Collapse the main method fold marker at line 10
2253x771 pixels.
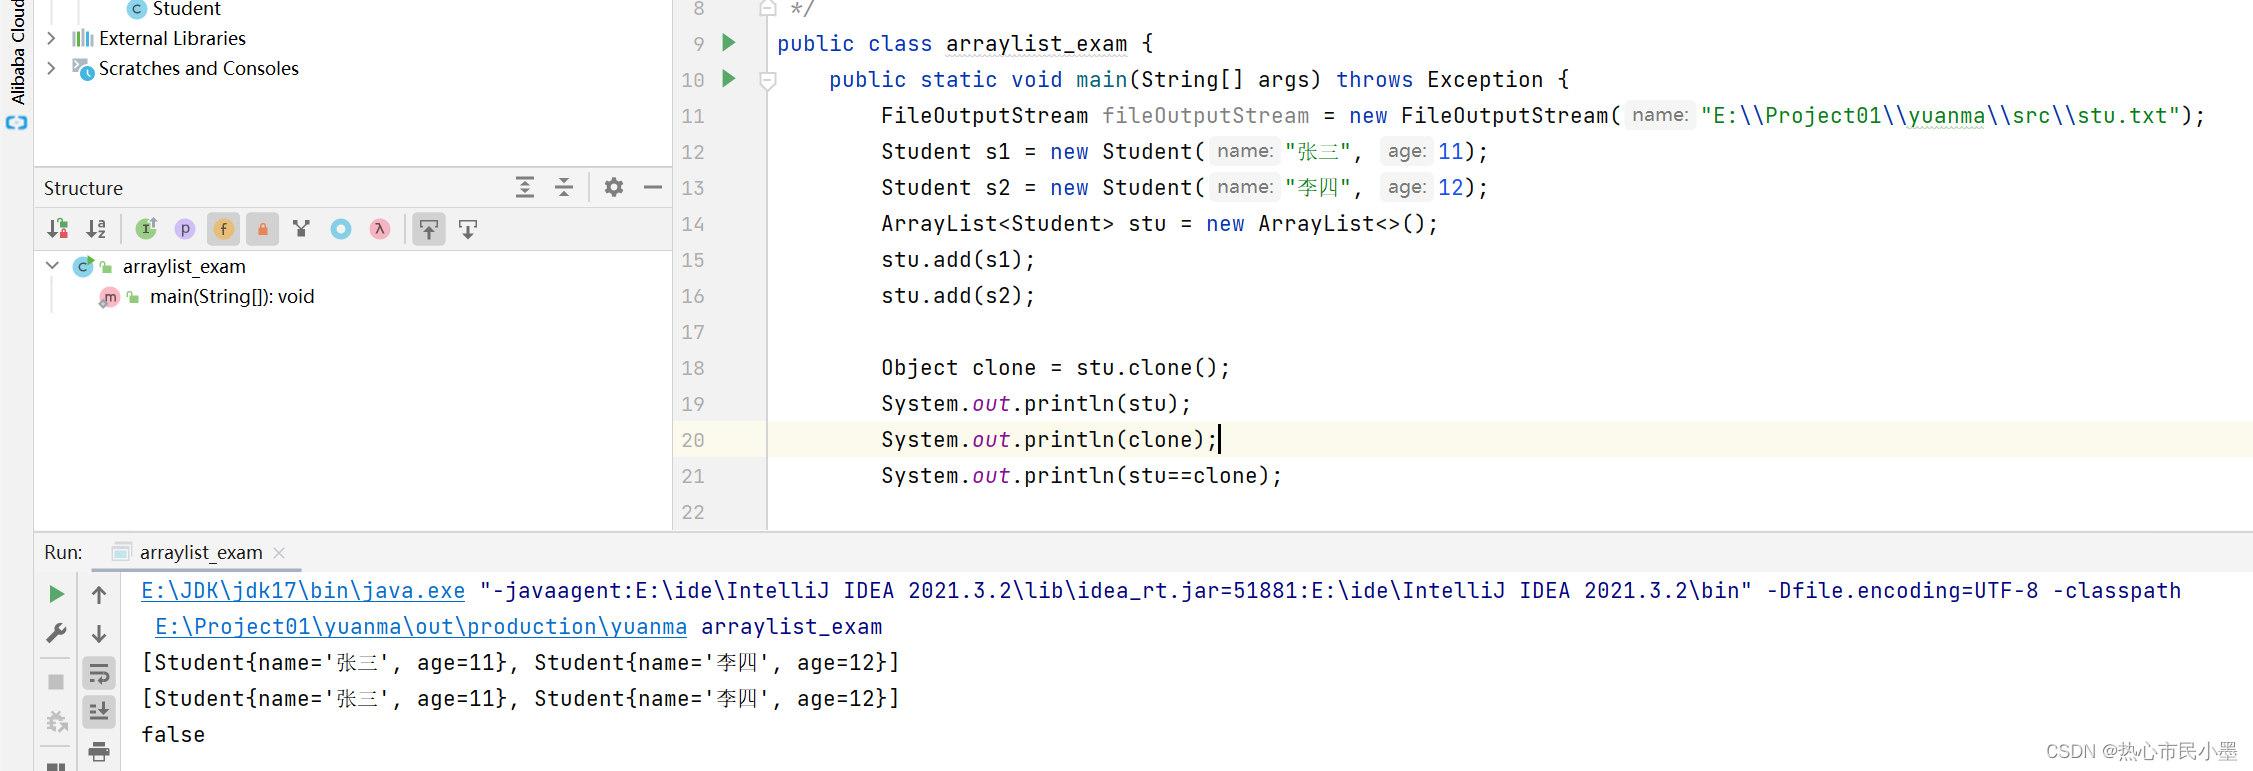coord(768,81)
